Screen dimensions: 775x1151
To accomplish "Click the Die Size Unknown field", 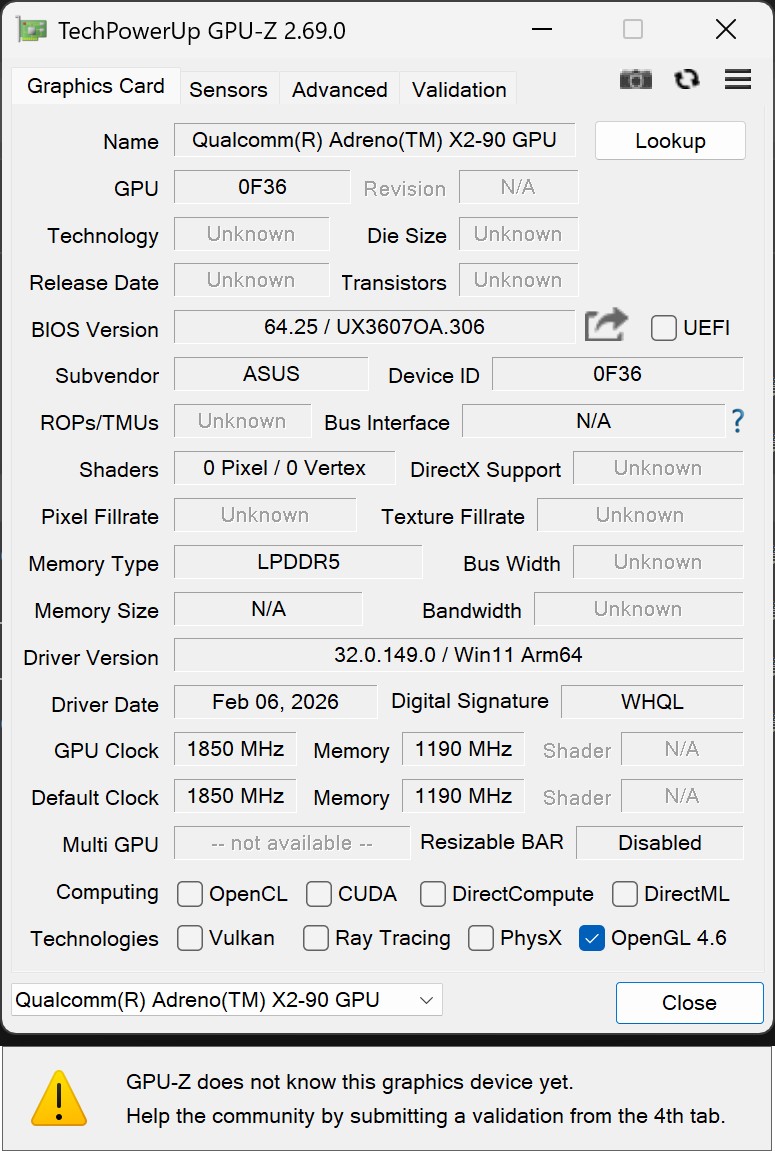I will coord(518,234).
